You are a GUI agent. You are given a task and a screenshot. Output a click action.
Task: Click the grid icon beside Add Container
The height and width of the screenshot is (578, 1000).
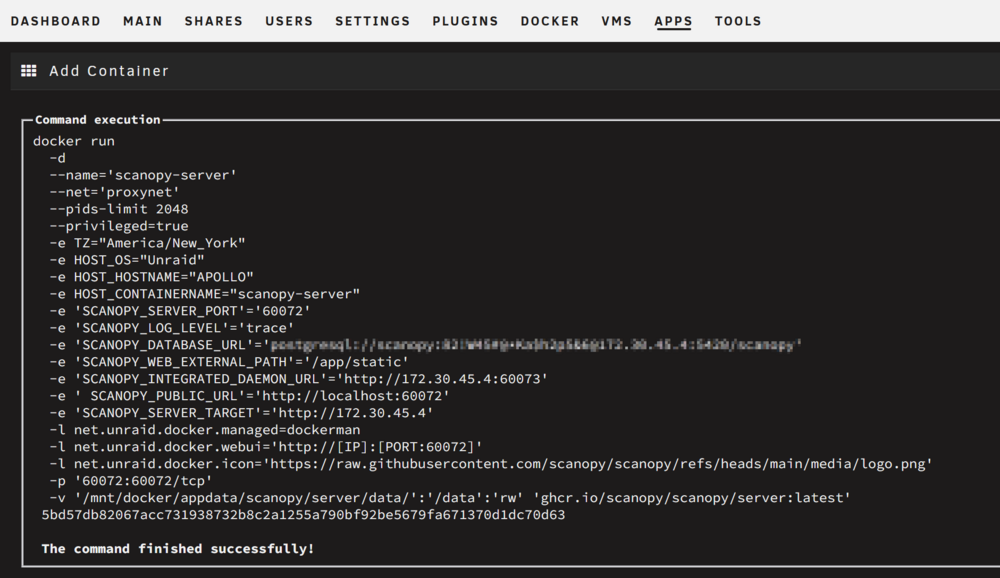[x=29, y=71]
